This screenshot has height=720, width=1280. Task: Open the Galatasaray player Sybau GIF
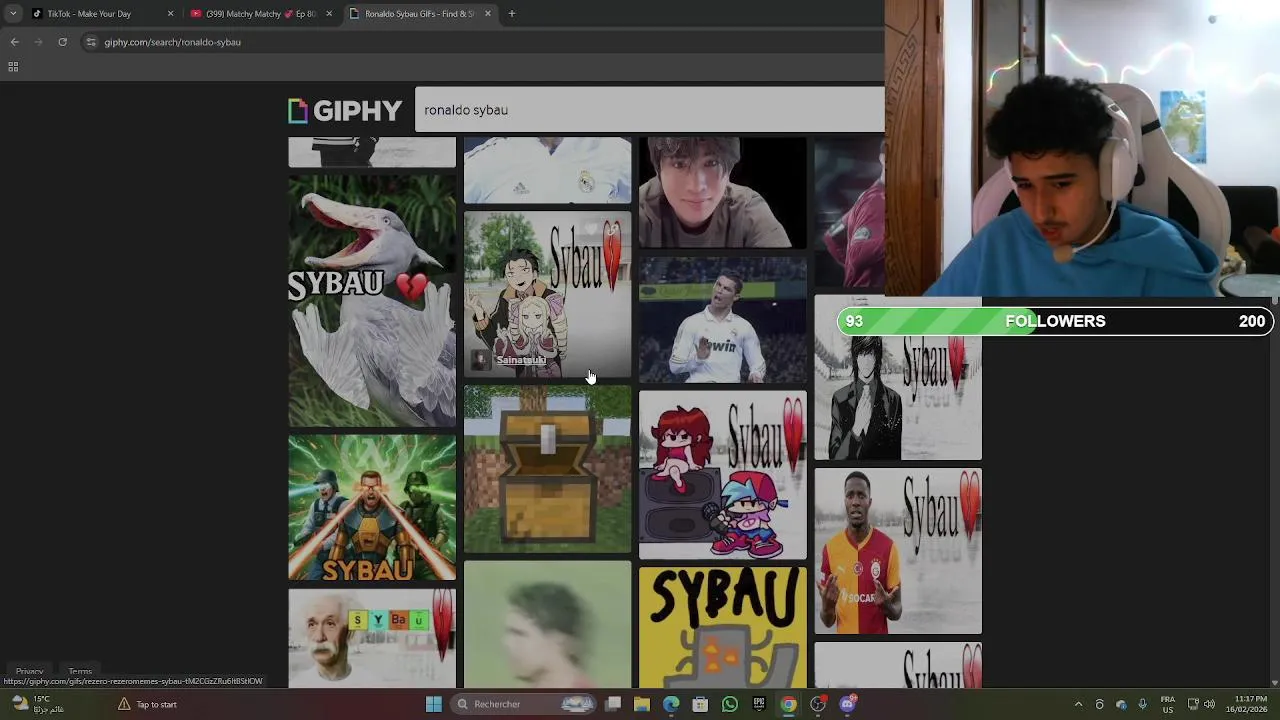click(x=898, y=551)
